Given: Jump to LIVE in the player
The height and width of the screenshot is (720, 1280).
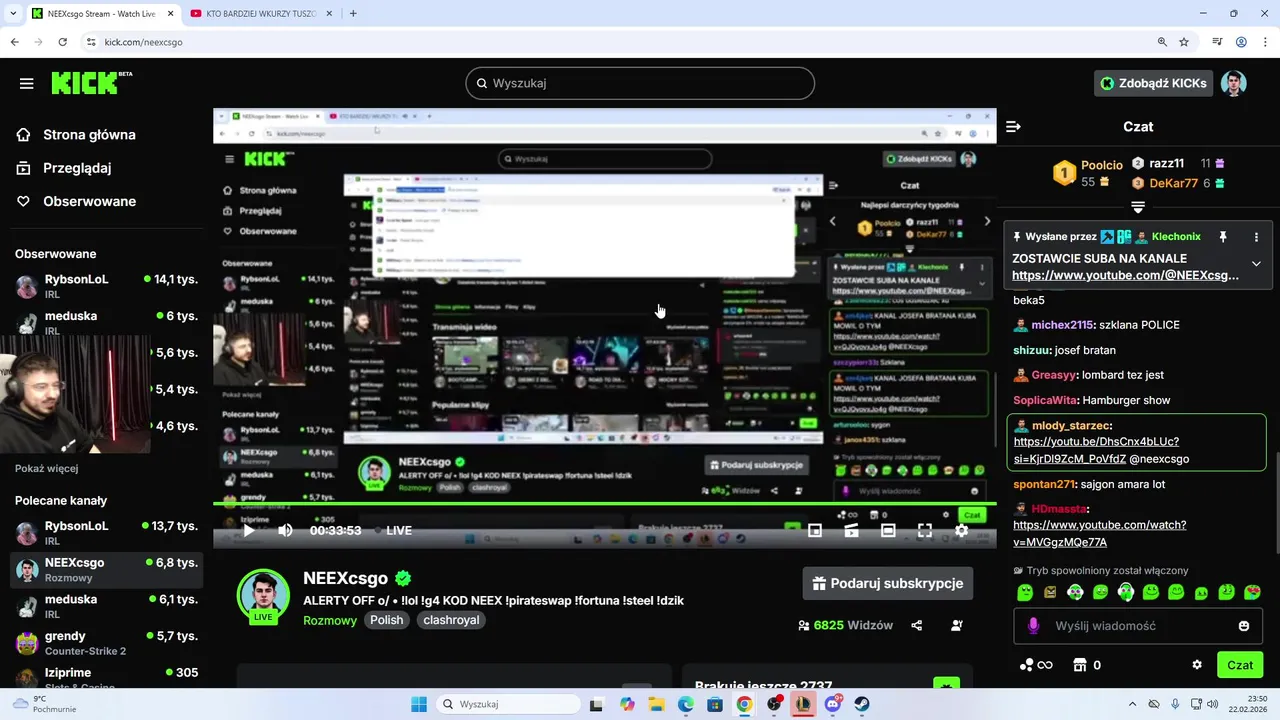Looking at the screenshot, I should [x=399, y=531].
